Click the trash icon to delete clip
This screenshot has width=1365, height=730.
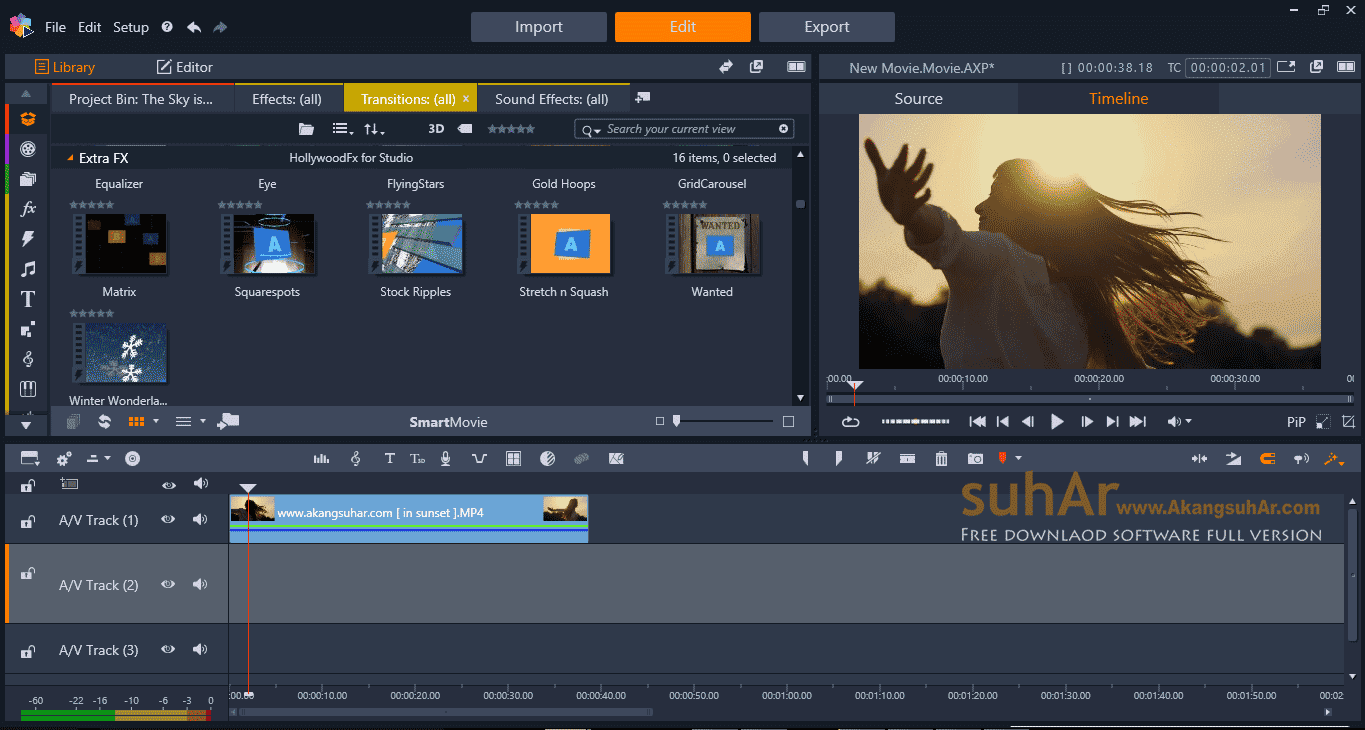(941, 458)
